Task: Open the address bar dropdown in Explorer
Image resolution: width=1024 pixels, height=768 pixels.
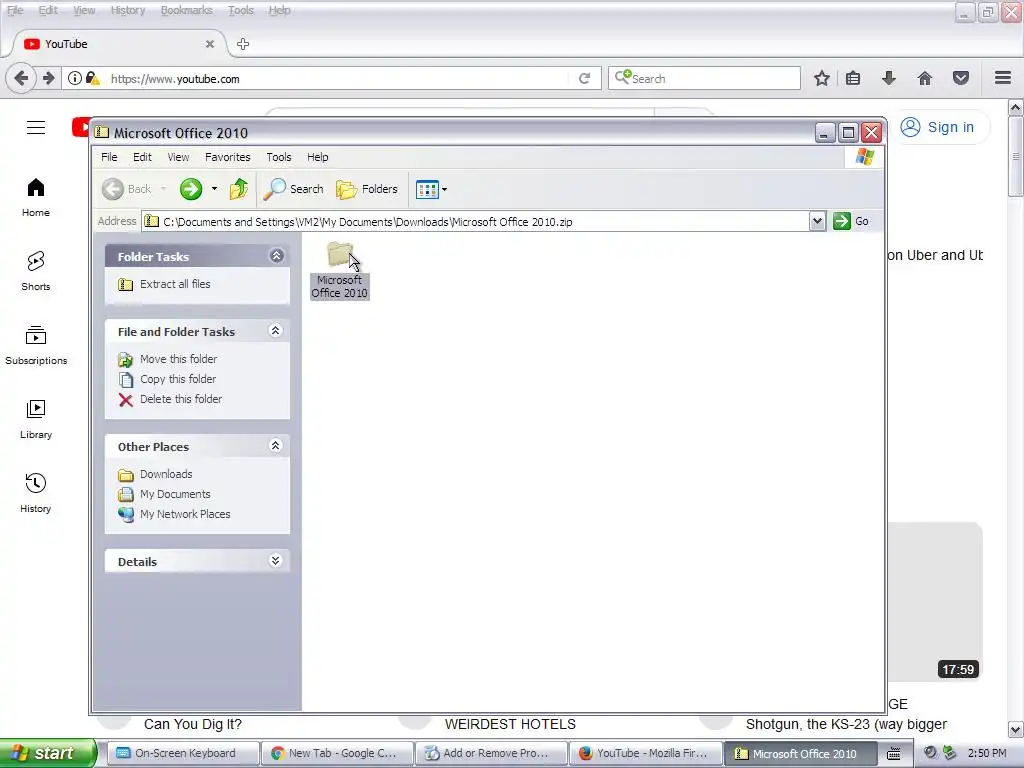Action: (817, 221)
